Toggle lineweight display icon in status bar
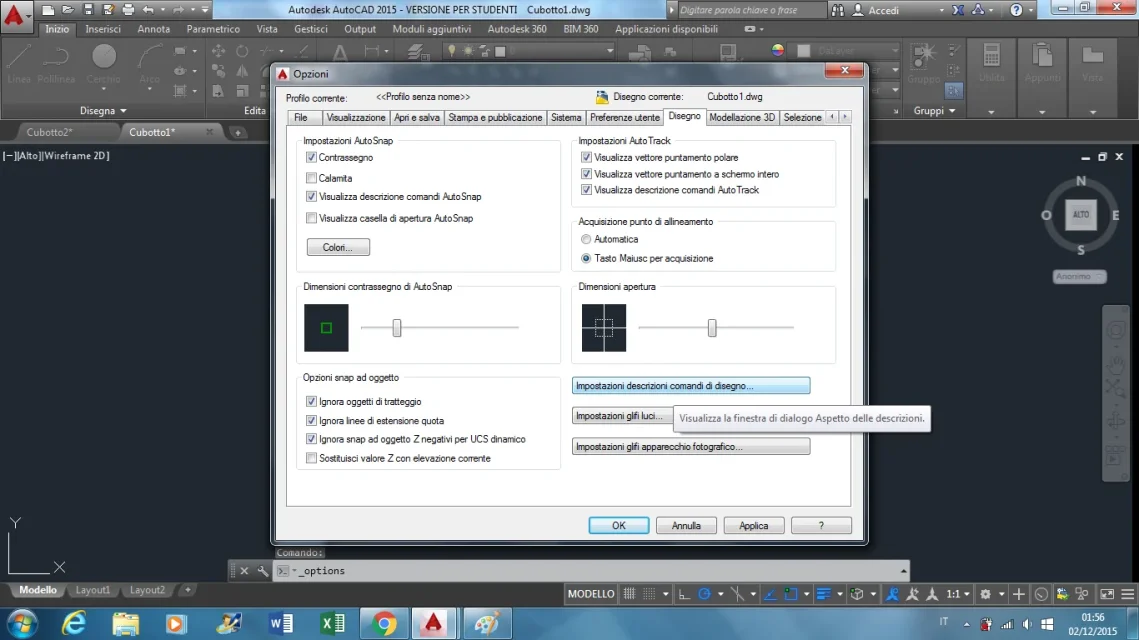The image size is (1139, 640). (x=824, y=594)
